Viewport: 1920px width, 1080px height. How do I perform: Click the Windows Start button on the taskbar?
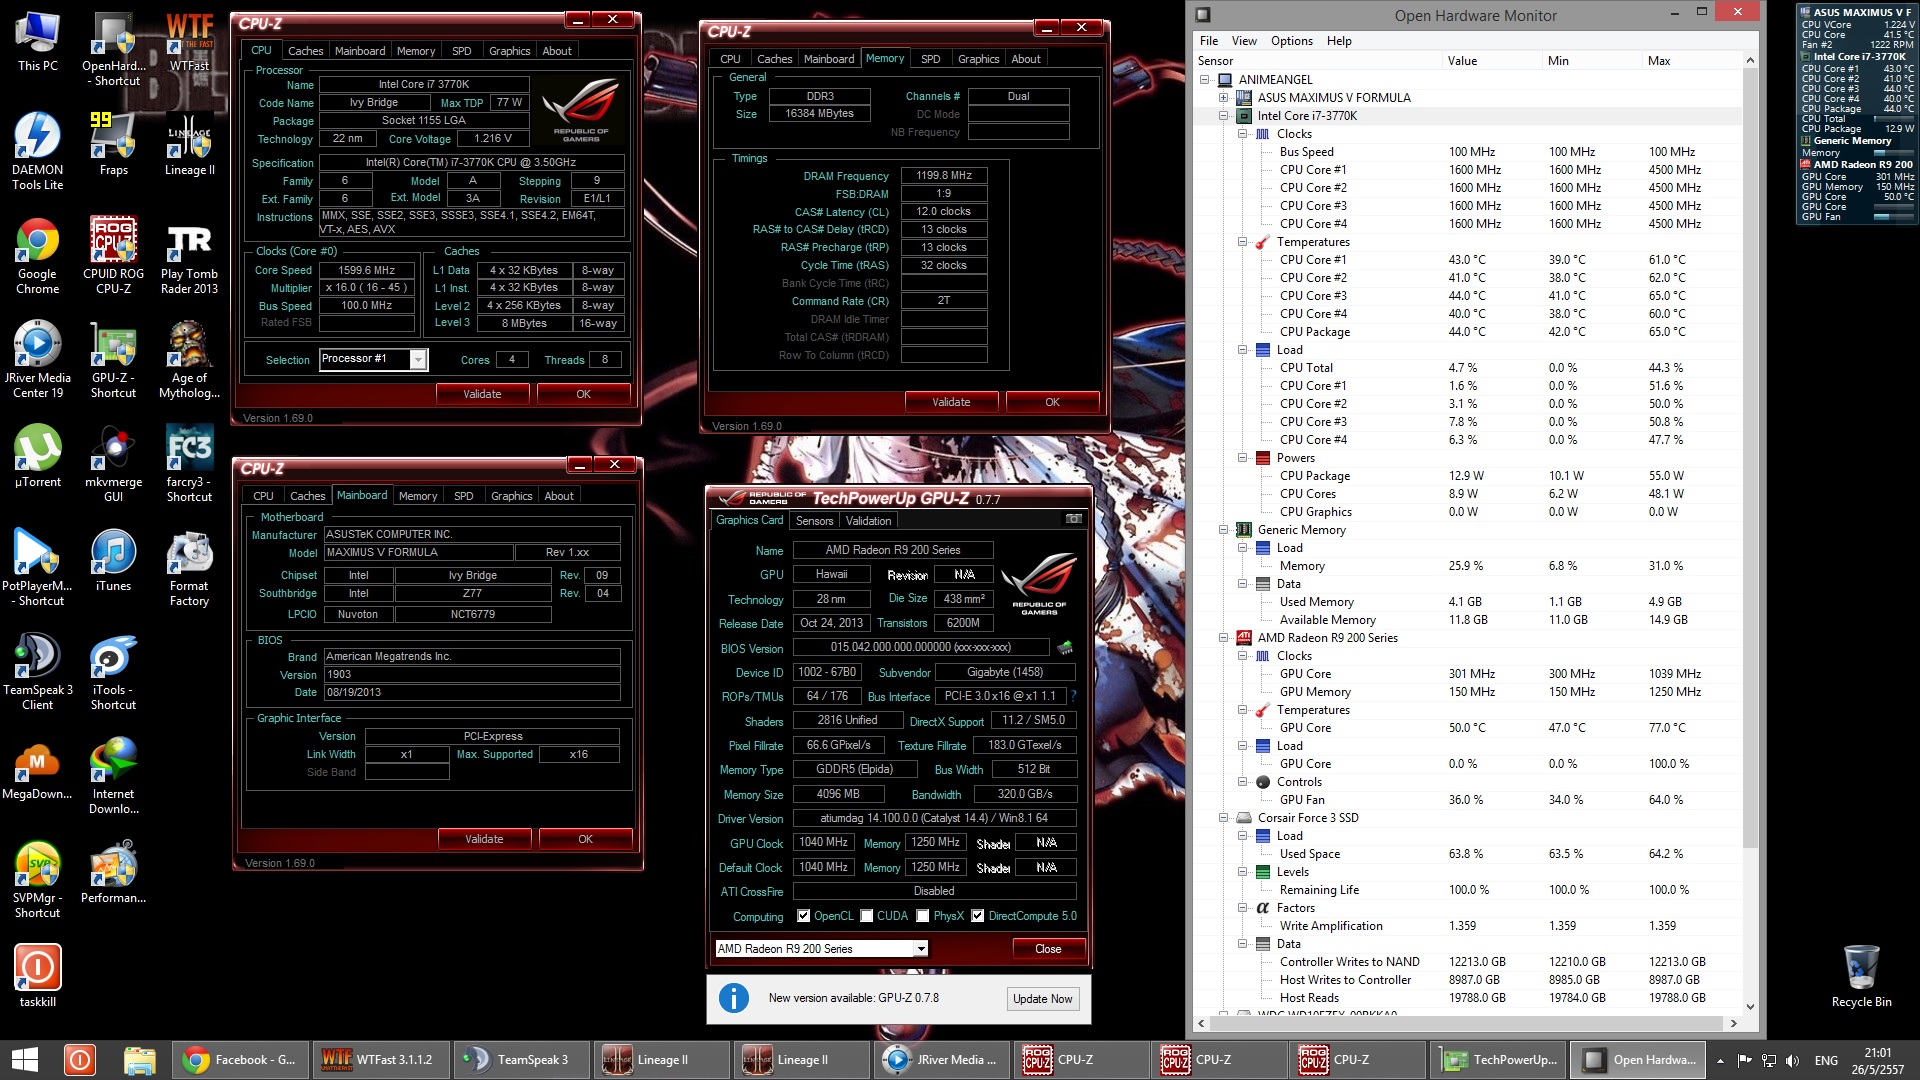[24, 1060]
